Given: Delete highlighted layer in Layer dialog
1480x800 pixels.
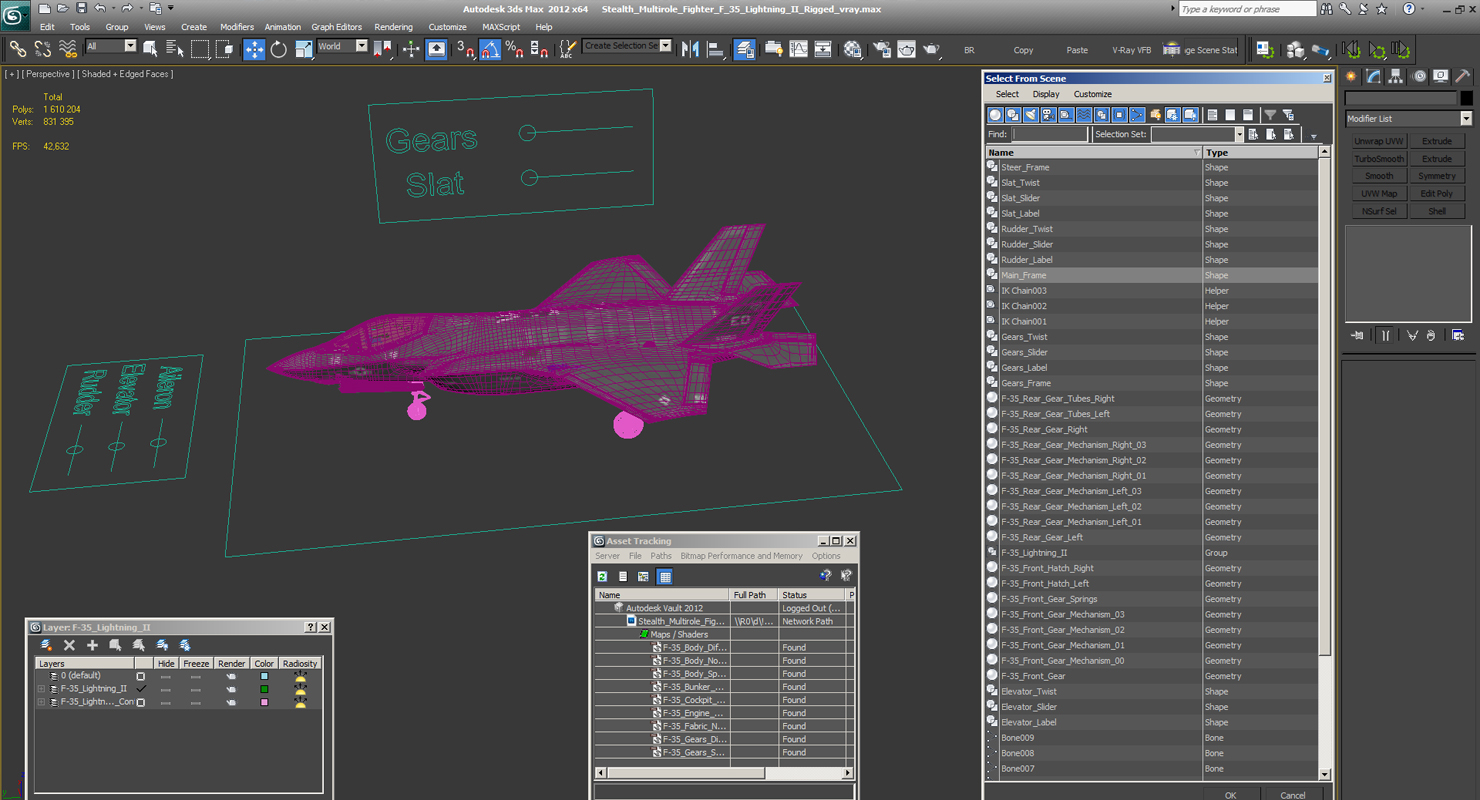Looking at the screenshot, I should (69, 645).
